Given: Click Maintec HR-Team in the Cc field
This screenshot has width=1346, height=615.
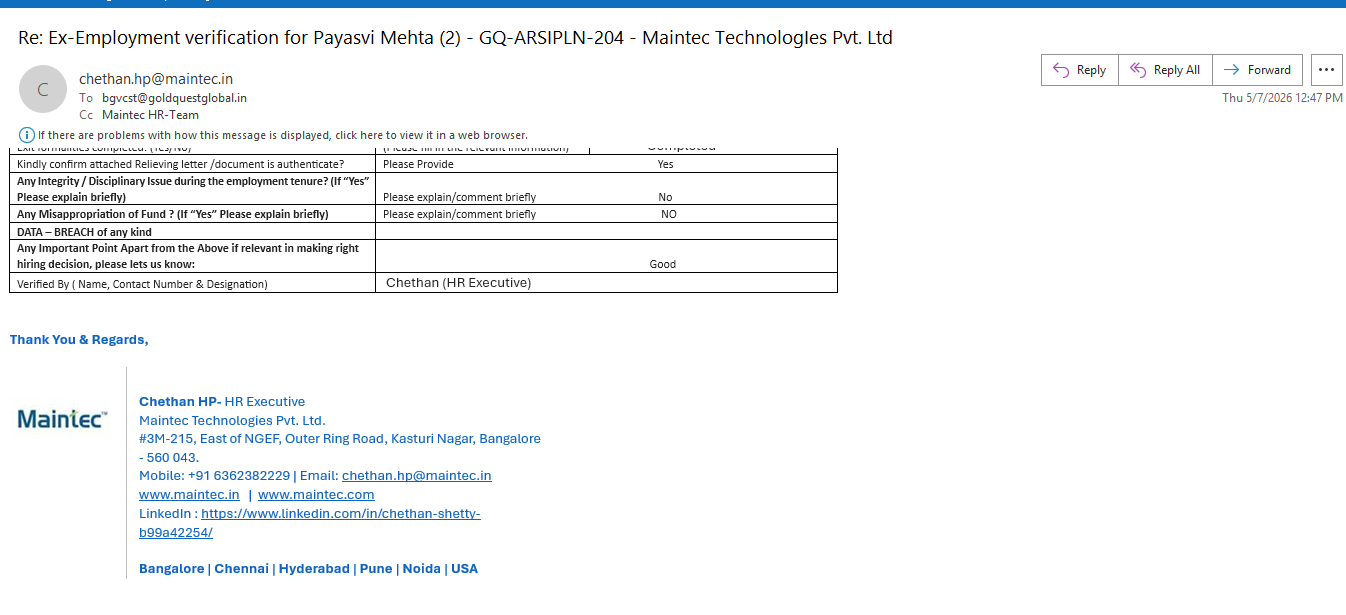Looking at the screenshot, I should 150,115.
